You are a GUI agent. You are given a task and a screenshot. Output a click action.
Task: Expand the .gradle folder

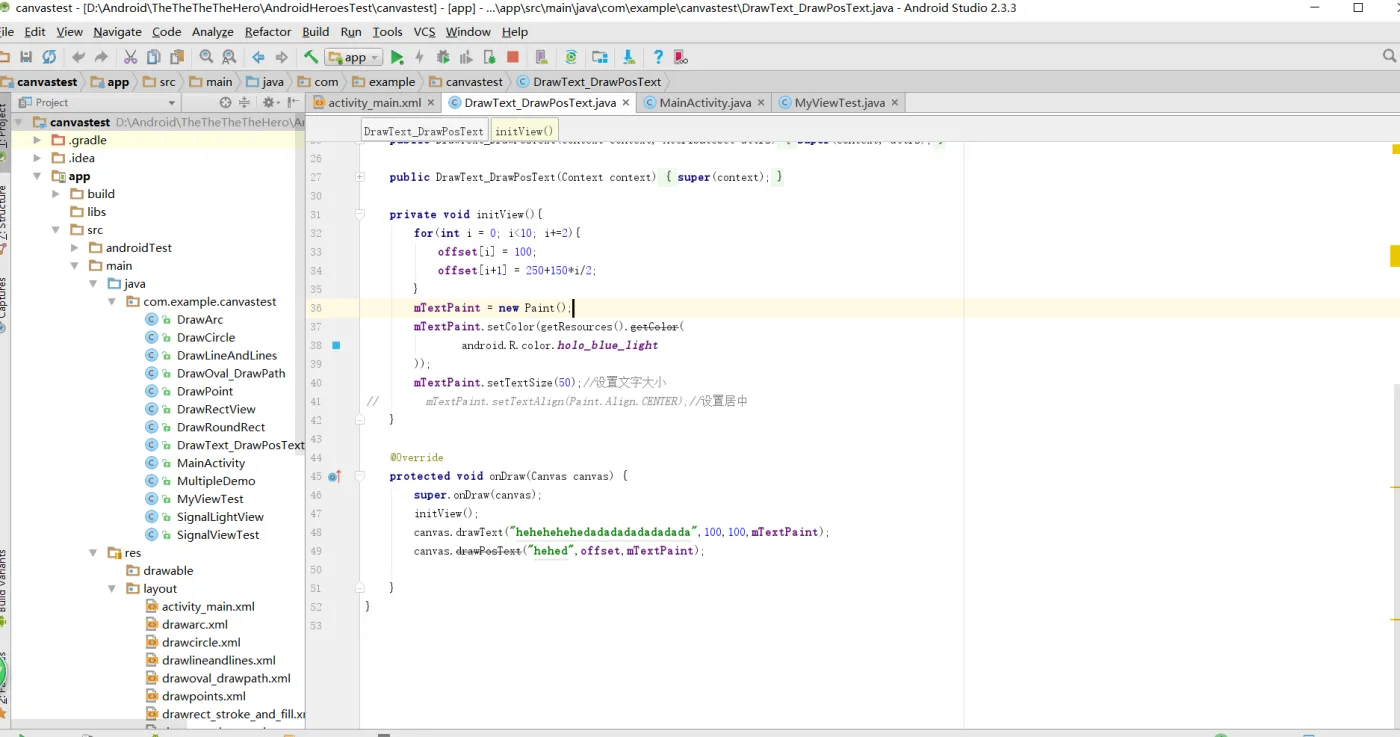37,140
